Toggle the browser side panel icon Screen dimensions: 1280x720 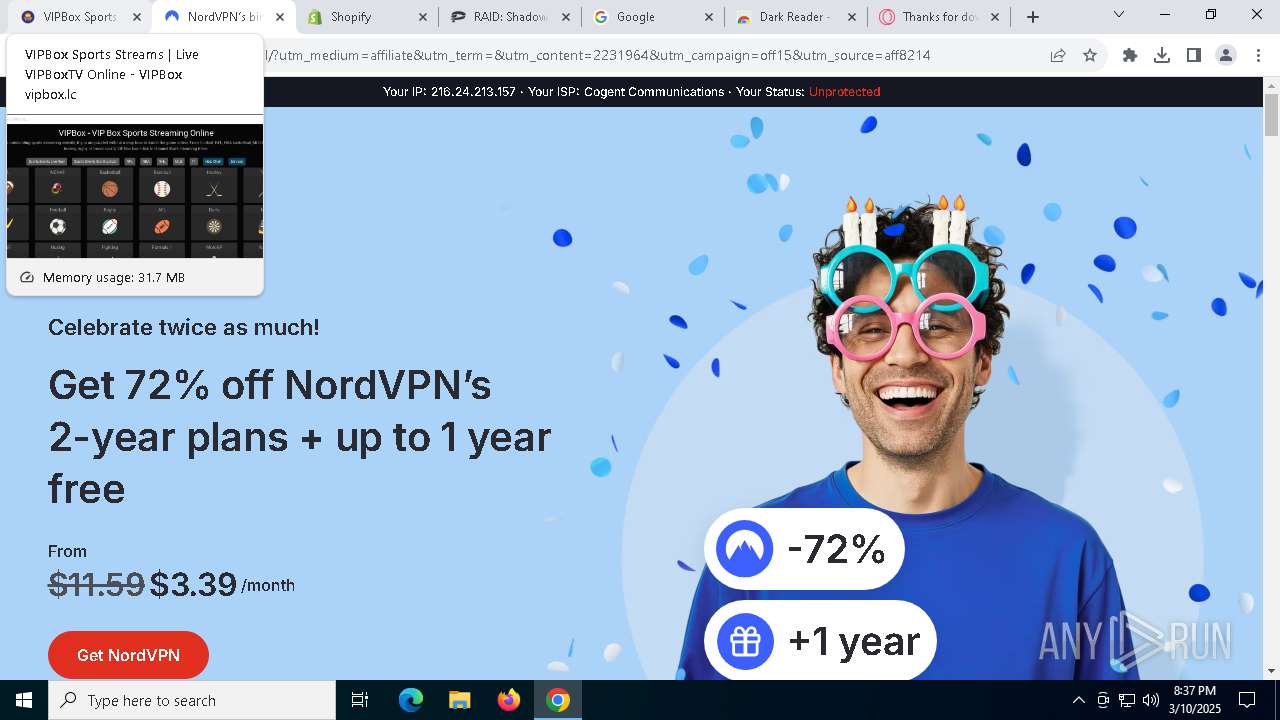pos(1194,56)
